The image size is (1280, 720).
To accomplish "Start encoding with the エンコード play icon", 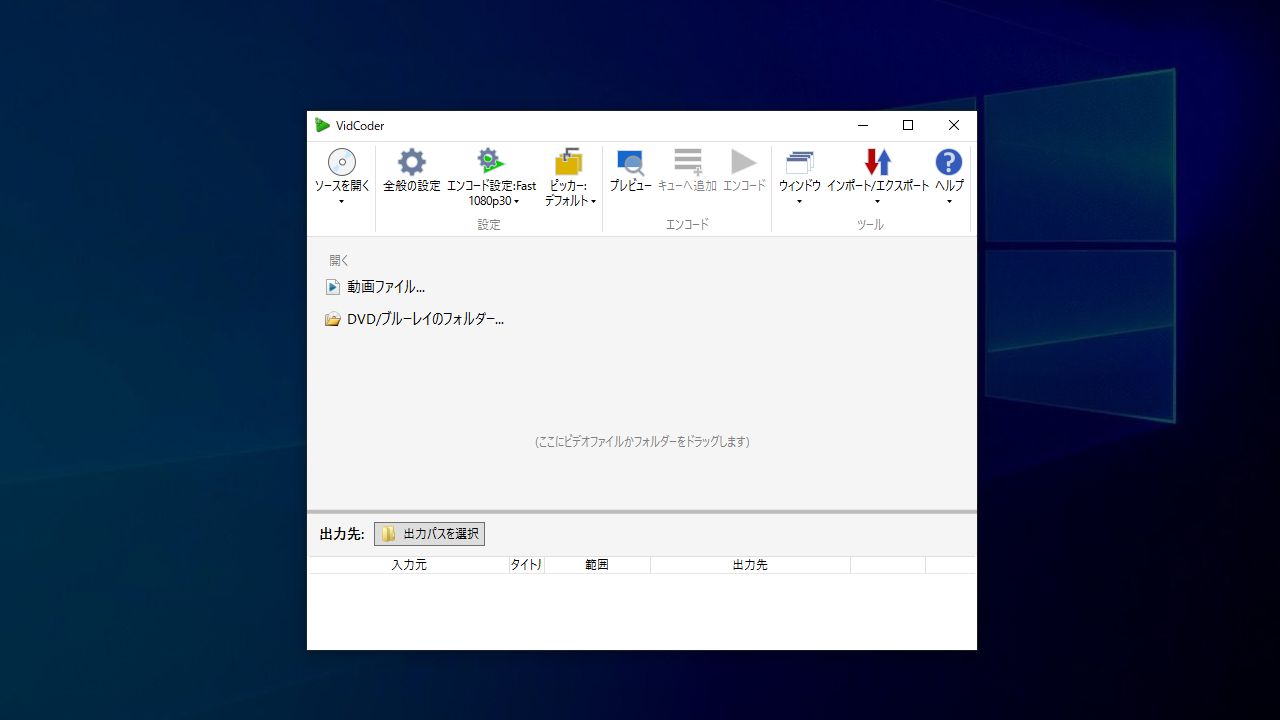I will (x=744, y=162).
